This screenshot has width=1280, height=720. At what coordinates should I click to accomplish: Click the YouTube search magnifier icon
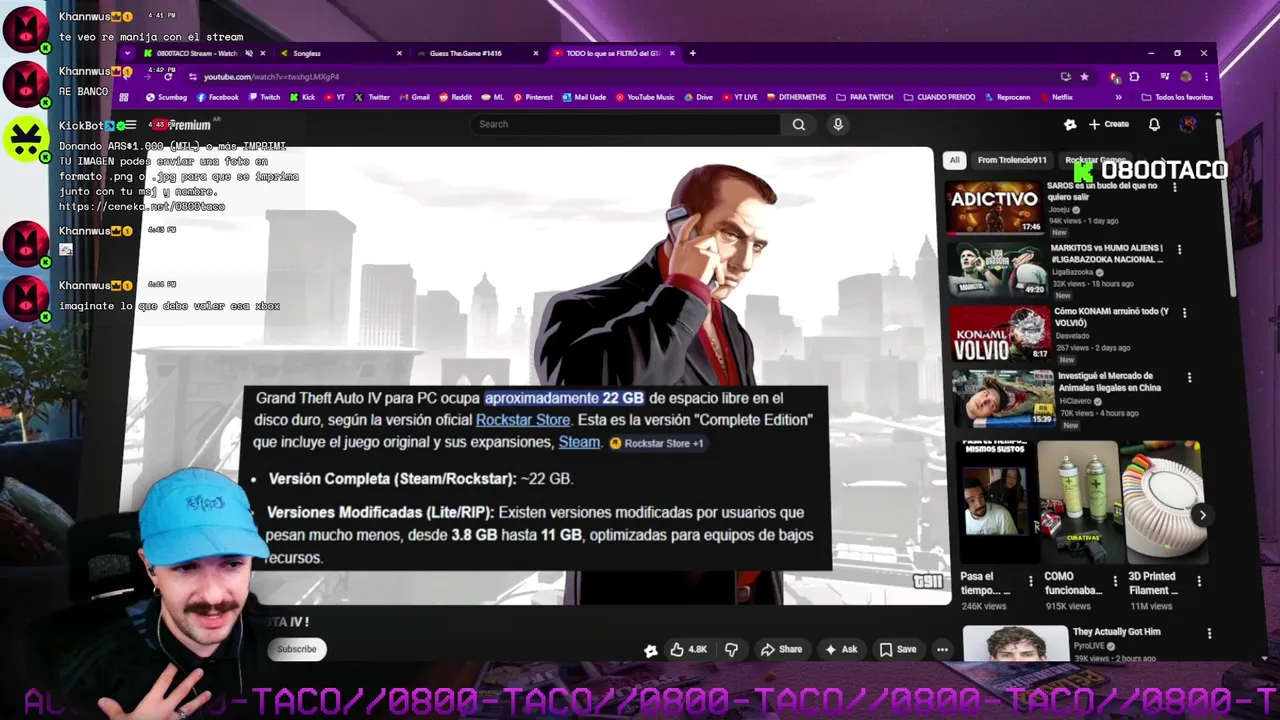pos(798,124)
